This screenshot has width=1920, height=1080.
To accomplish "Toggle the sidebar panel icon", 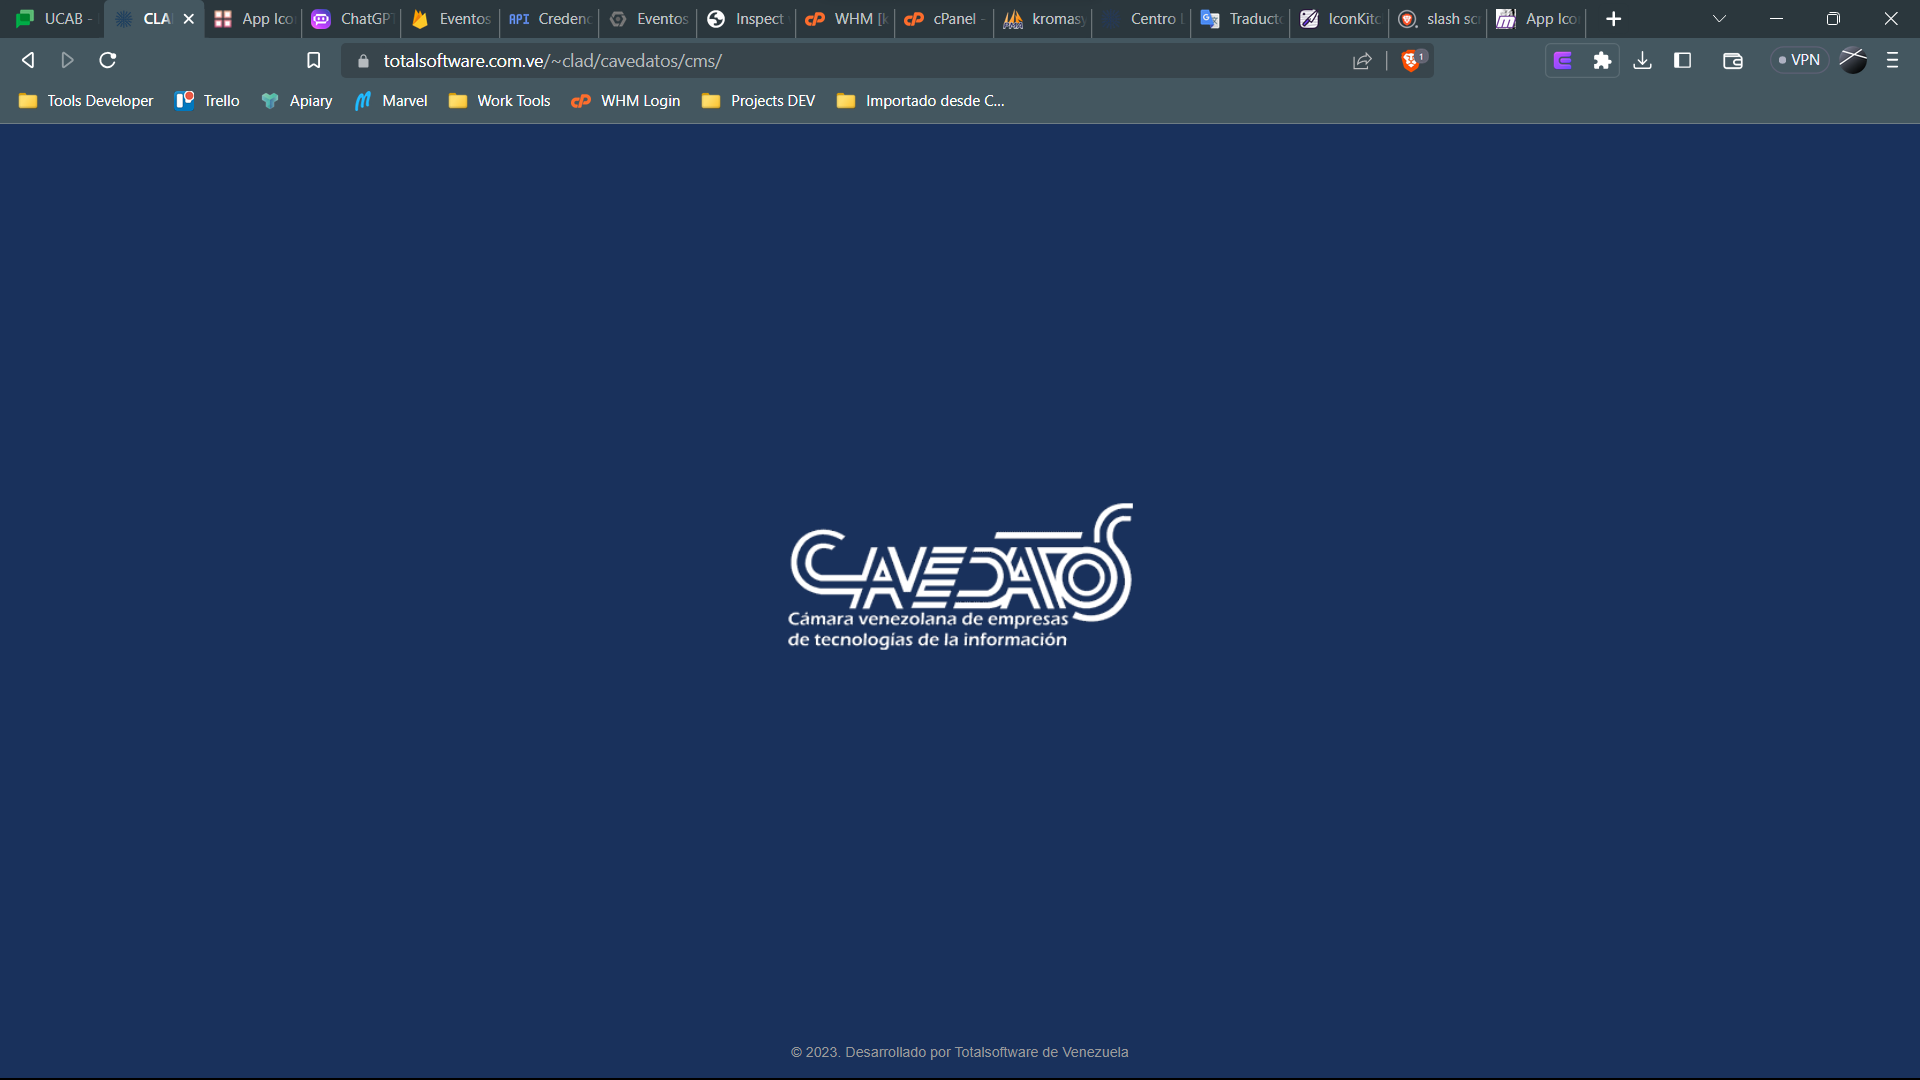I will point(1683,61).
